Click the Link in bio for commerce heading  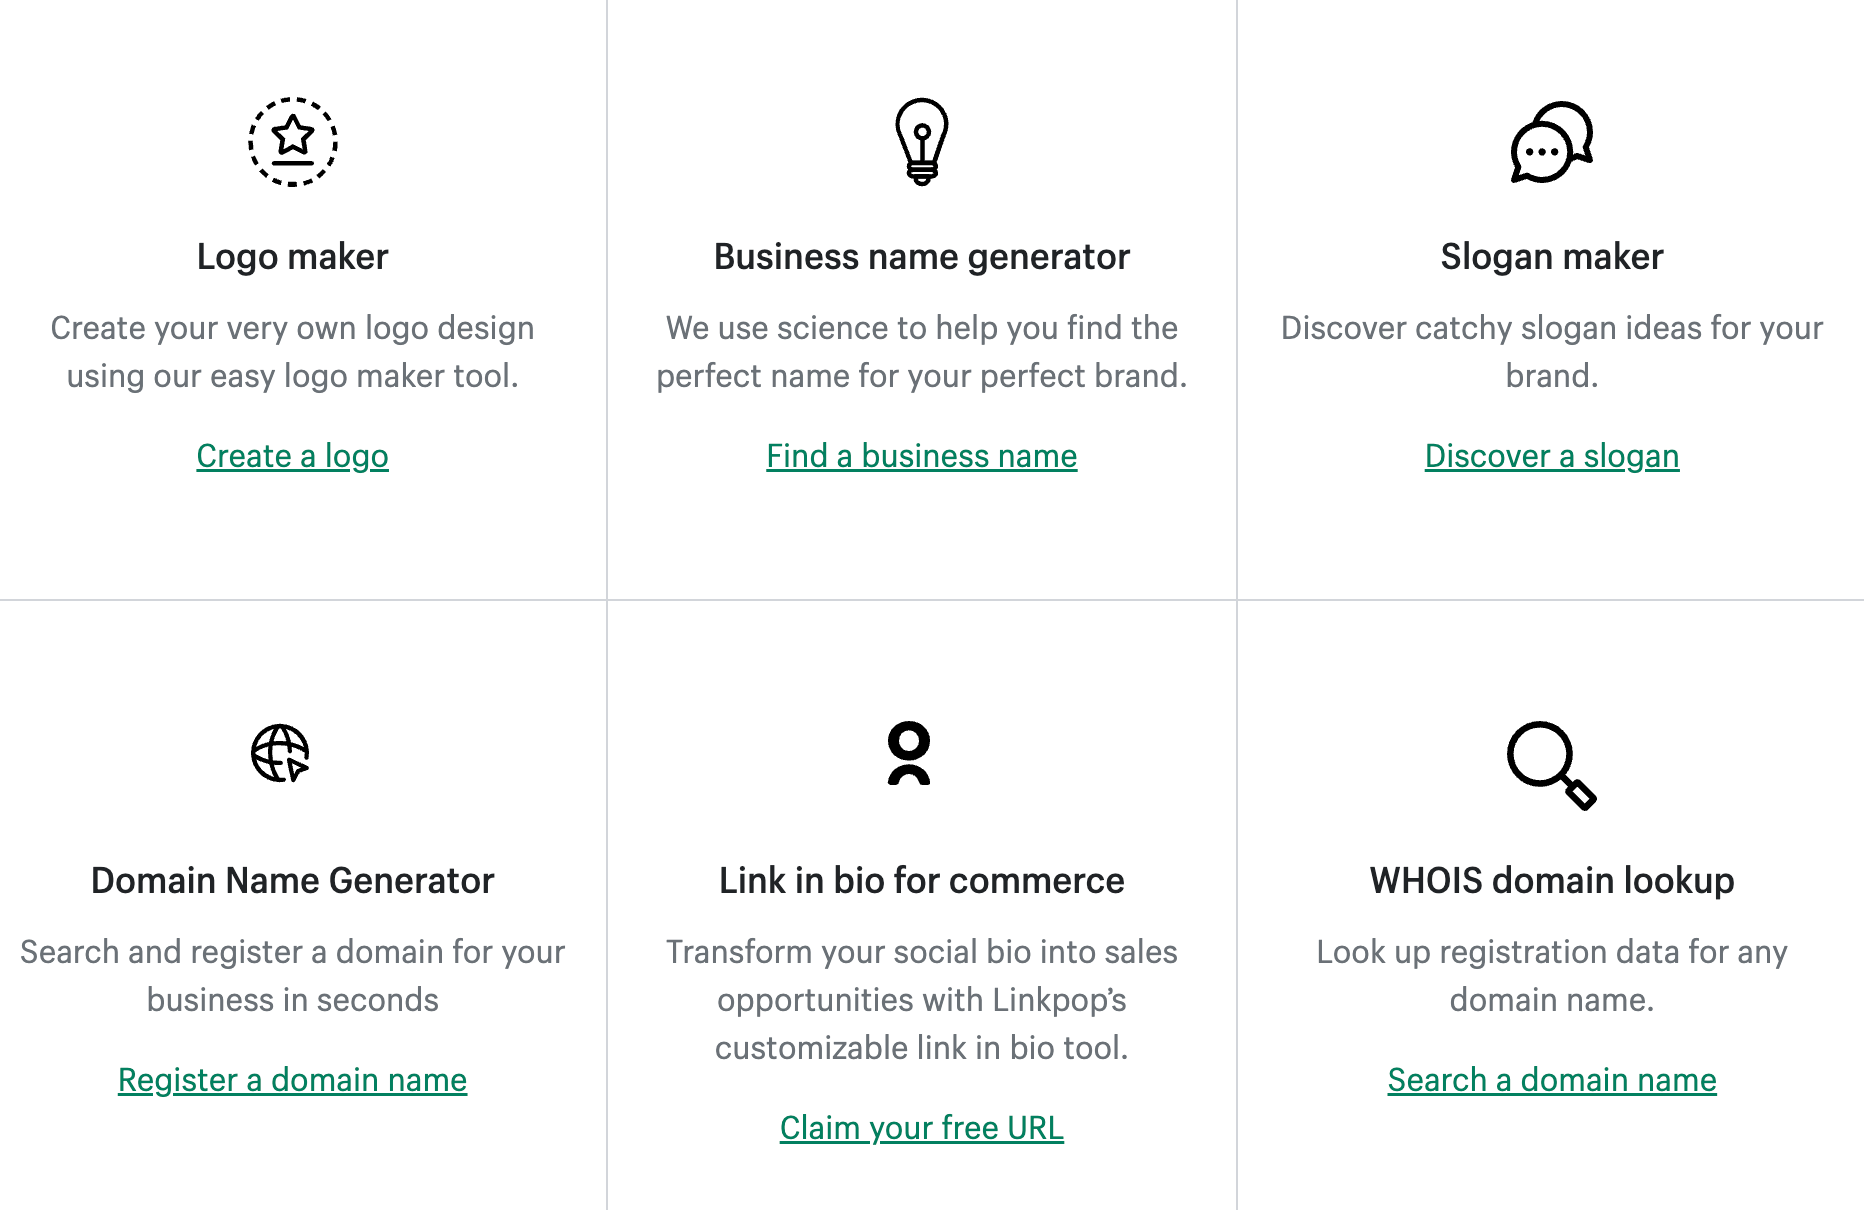pyautogui.click(x=920, y=880)
